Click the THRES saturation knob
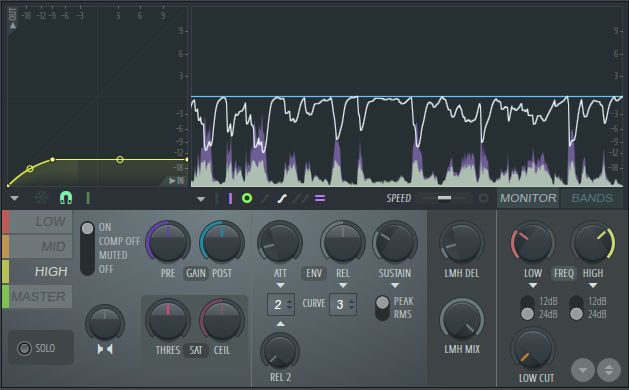This screenshot has width=629, height=390. coord(168,320)
